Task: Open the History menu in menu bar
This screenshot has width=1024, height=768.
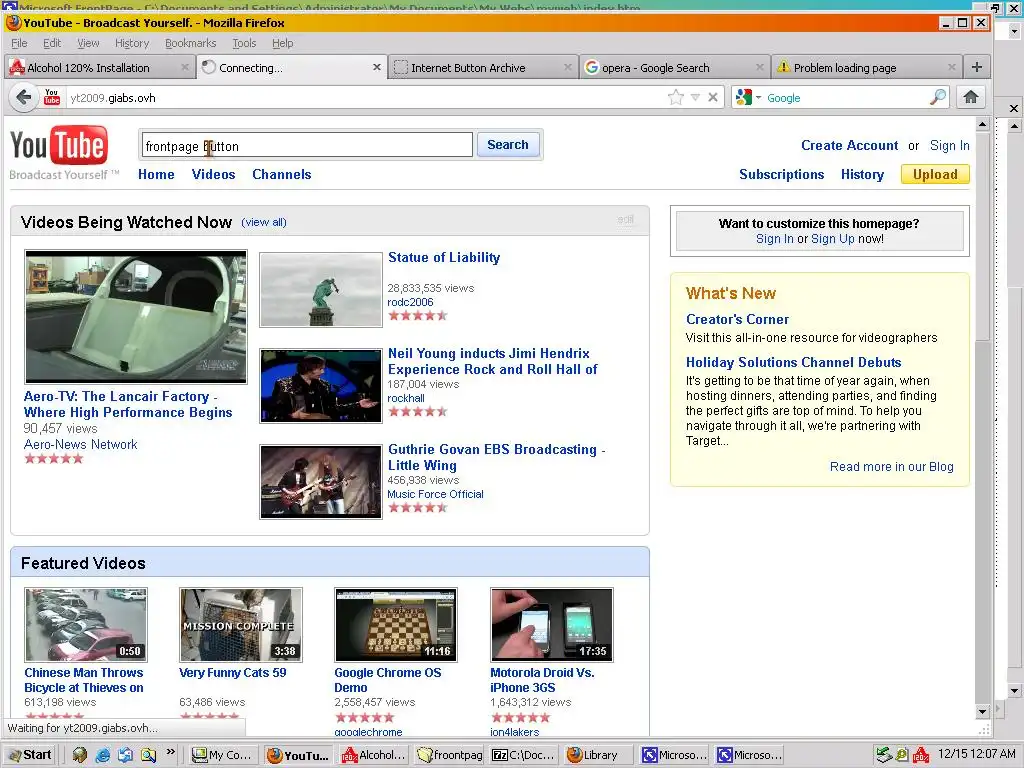Action: click(x=132, y=43)
